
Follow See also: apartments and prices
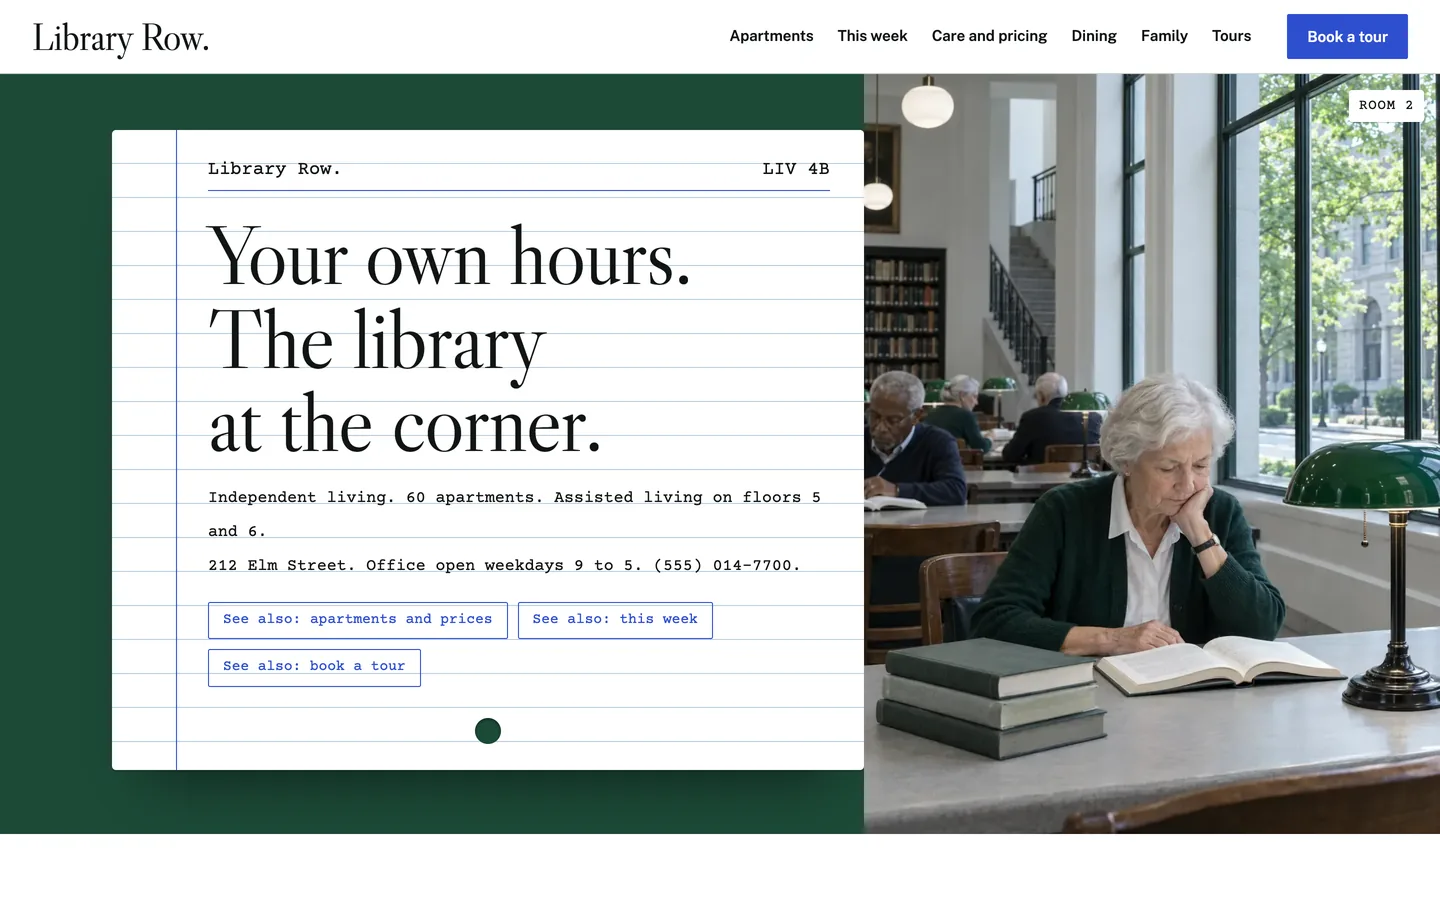[358, 620]
